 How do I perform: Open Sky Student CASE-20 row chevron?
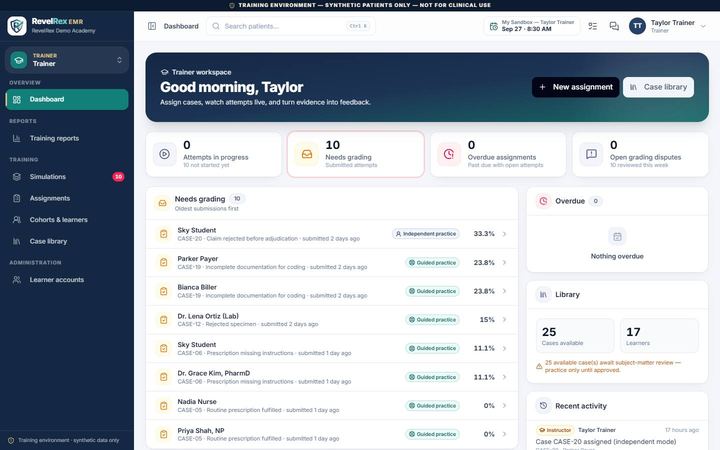tap(504, 234)
